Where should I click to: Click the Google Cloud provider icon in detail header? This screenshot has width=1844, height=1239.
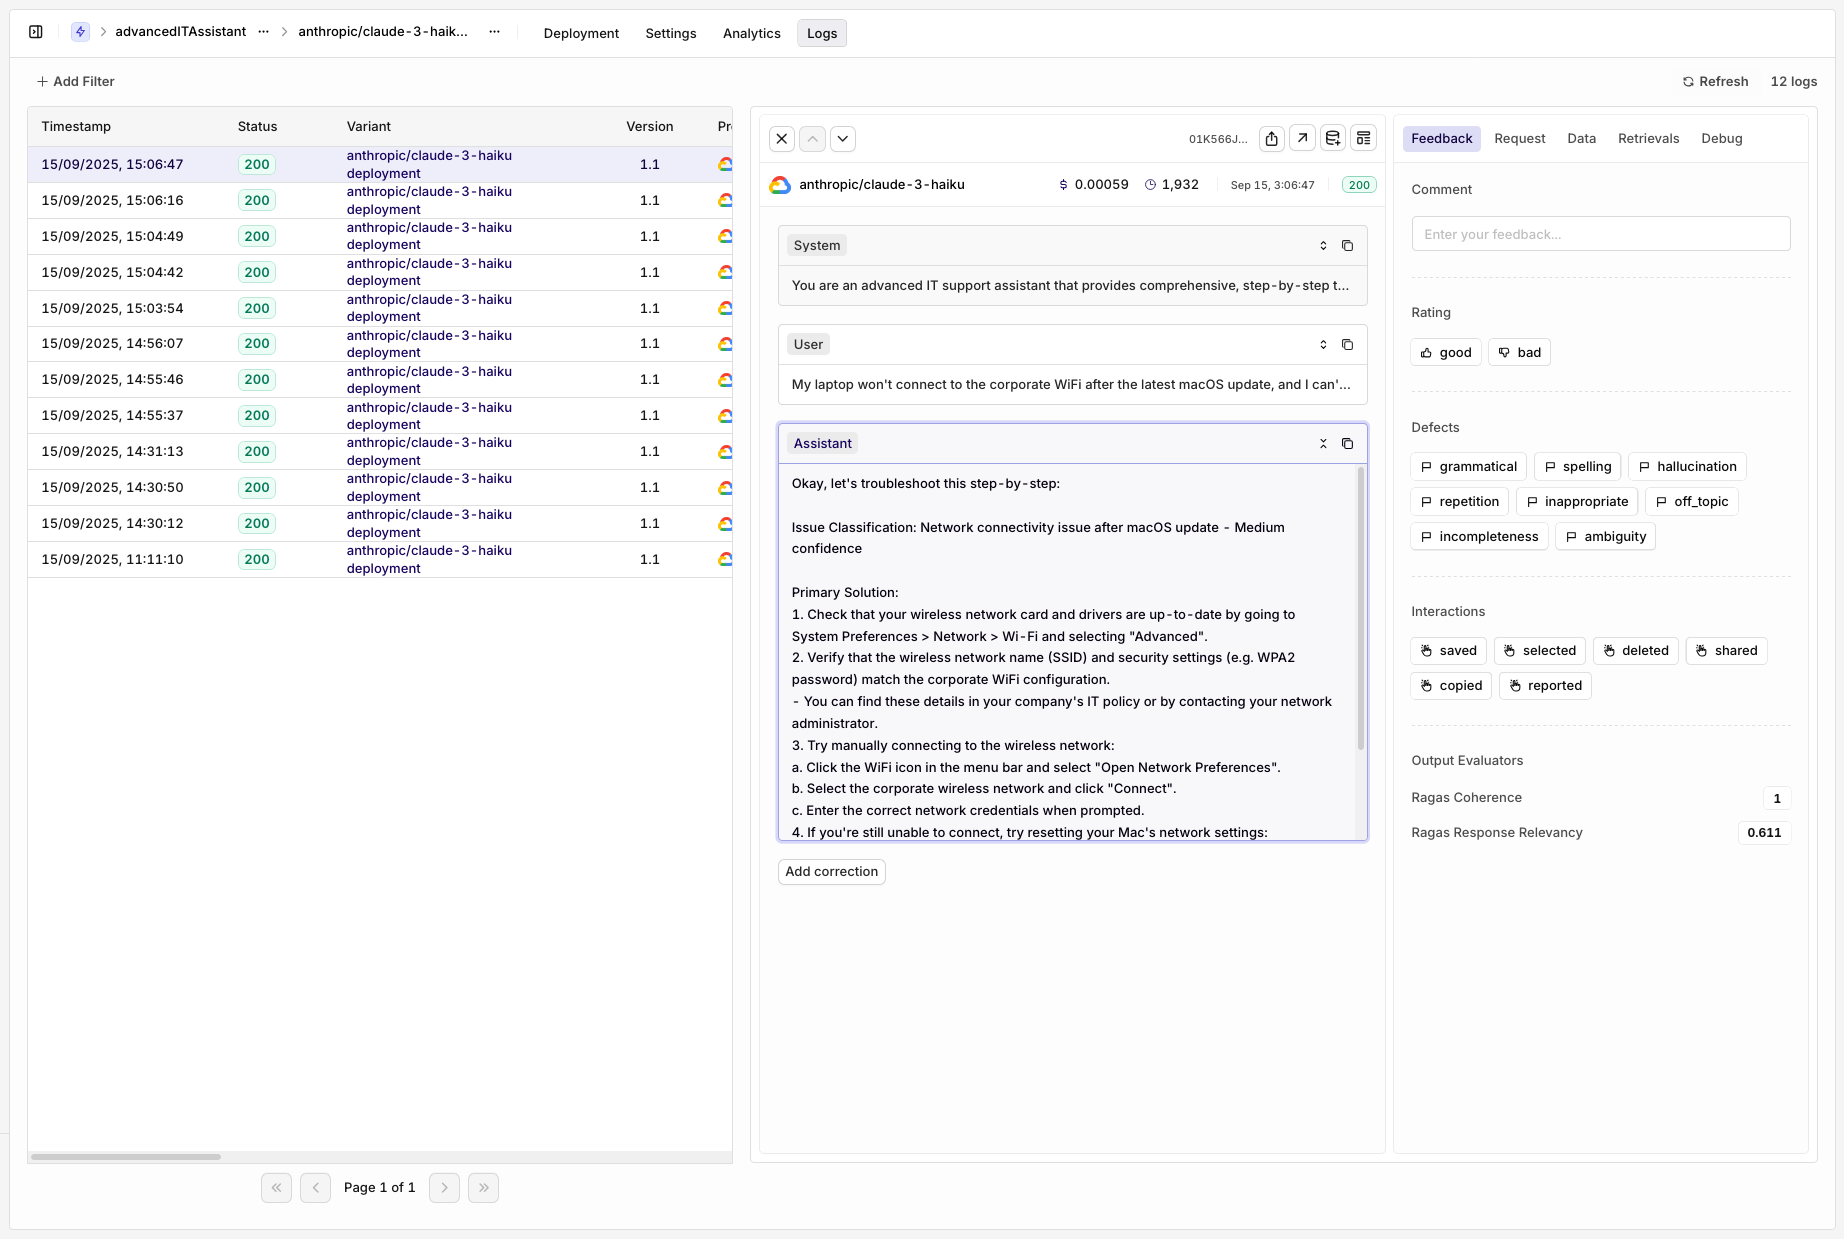(x=780, y=185)
